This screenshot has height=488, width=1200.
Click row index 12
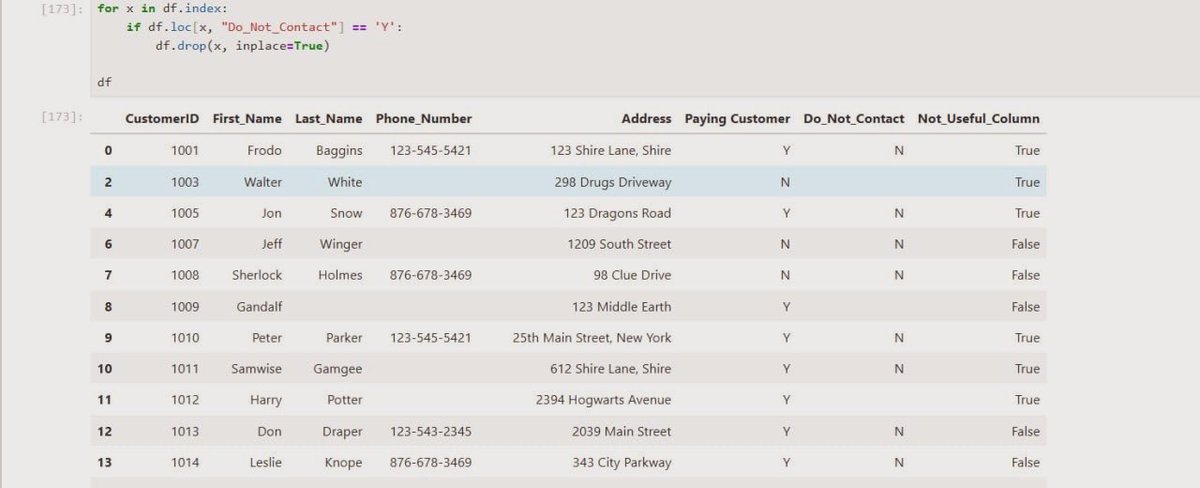(105, 432)
